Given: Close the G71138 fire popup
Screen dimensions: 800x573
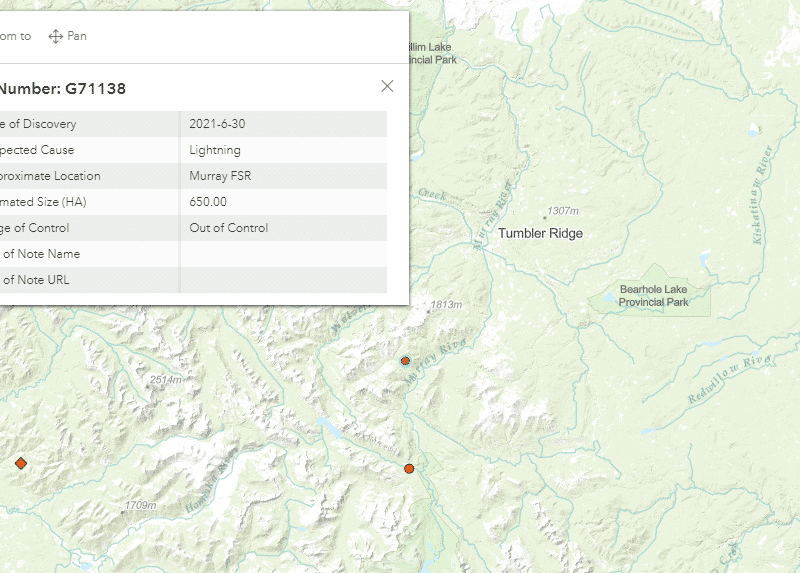Looking at the screenshot, I should click(x=387, y=86).
